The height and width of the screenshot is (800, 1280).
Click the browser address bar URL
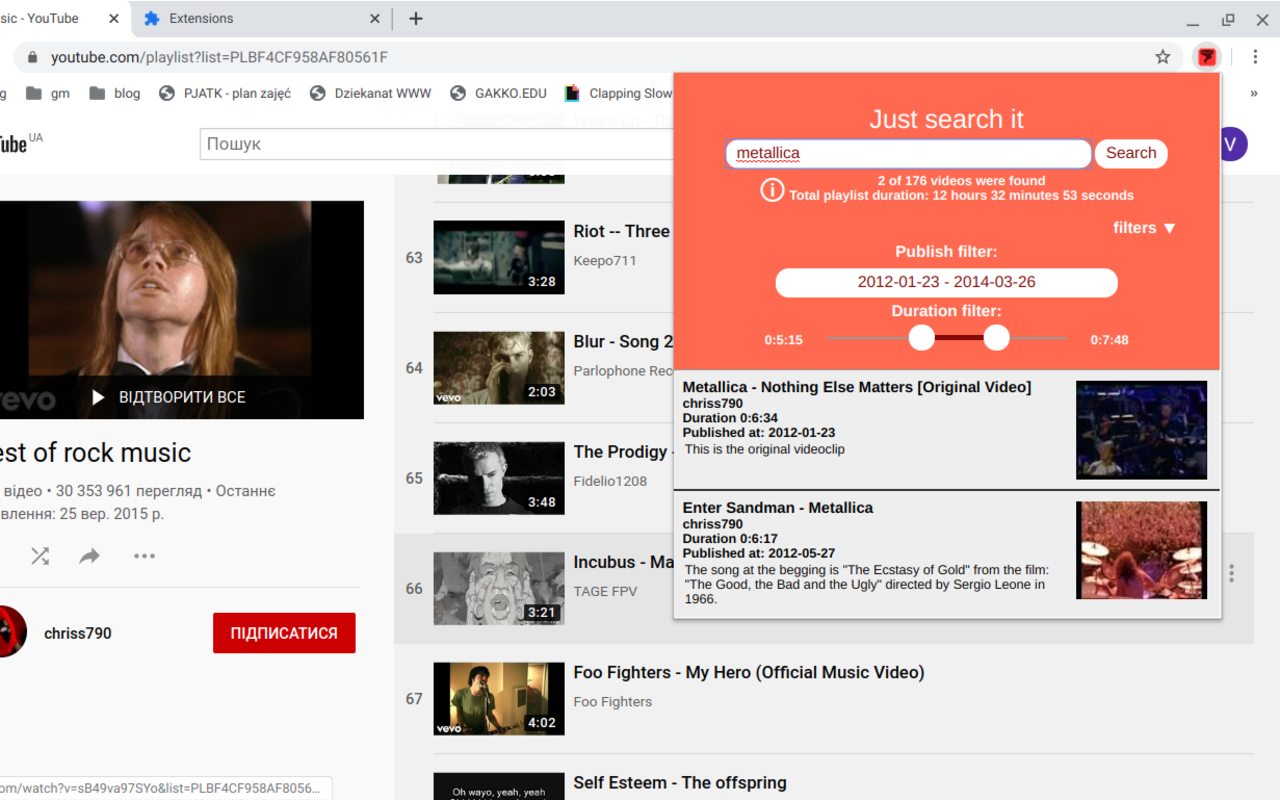(x=220, y=57)
